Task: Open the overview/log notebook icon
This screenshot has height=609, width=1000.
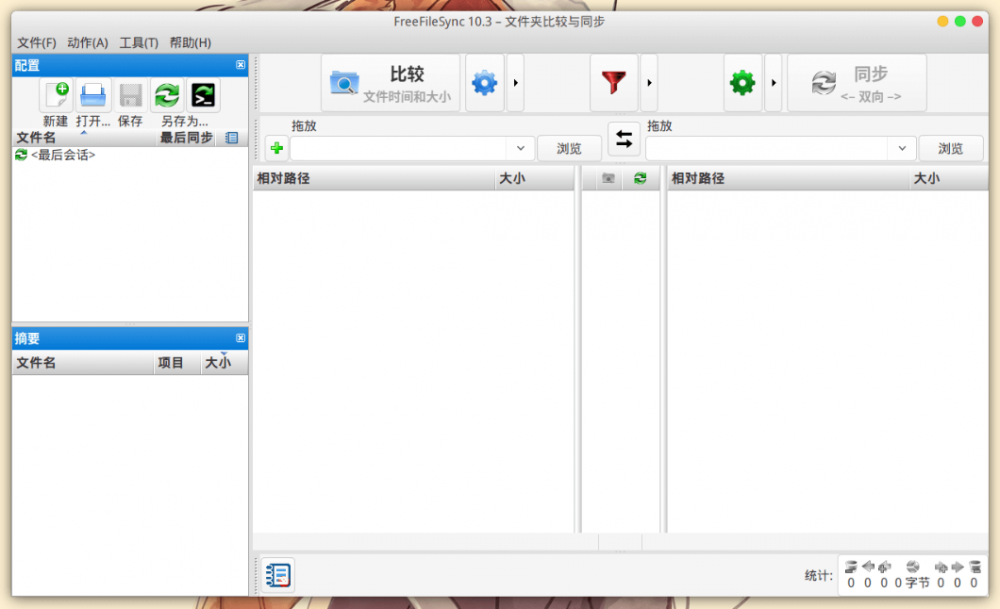Action: pyautogui.click(x=279, y=575)
